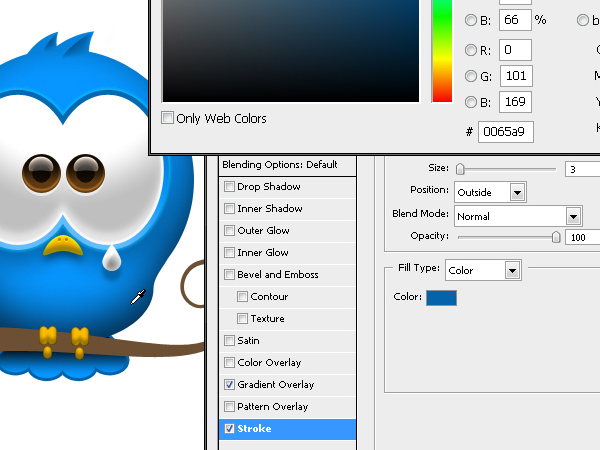Select the Blue B radio button
The image size is (600, 450).
point(471,102)
